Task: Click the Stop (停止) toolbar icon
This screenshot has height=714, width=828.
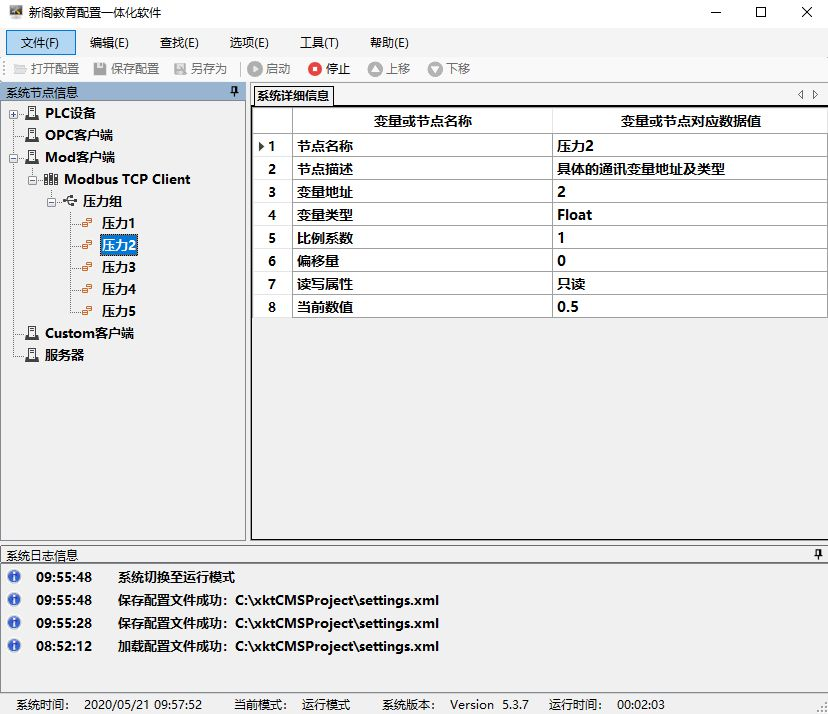Action: pyautogui.click(x=315, y=69)
